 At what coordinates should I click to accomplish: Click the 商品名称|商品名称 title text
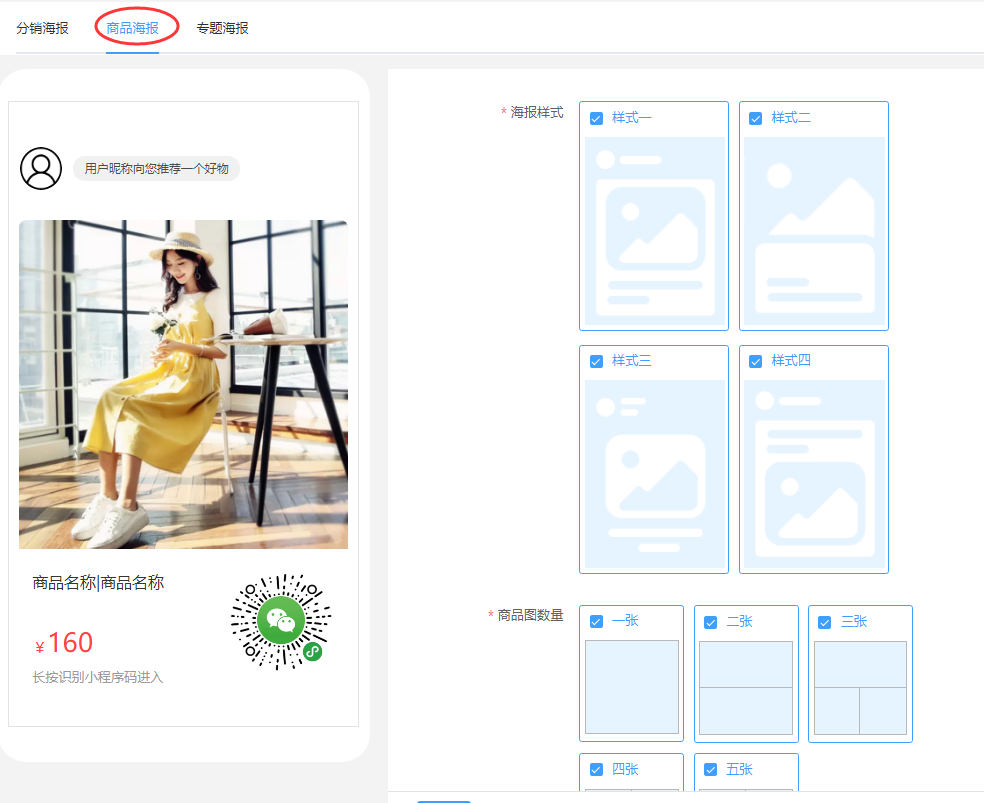99,583
